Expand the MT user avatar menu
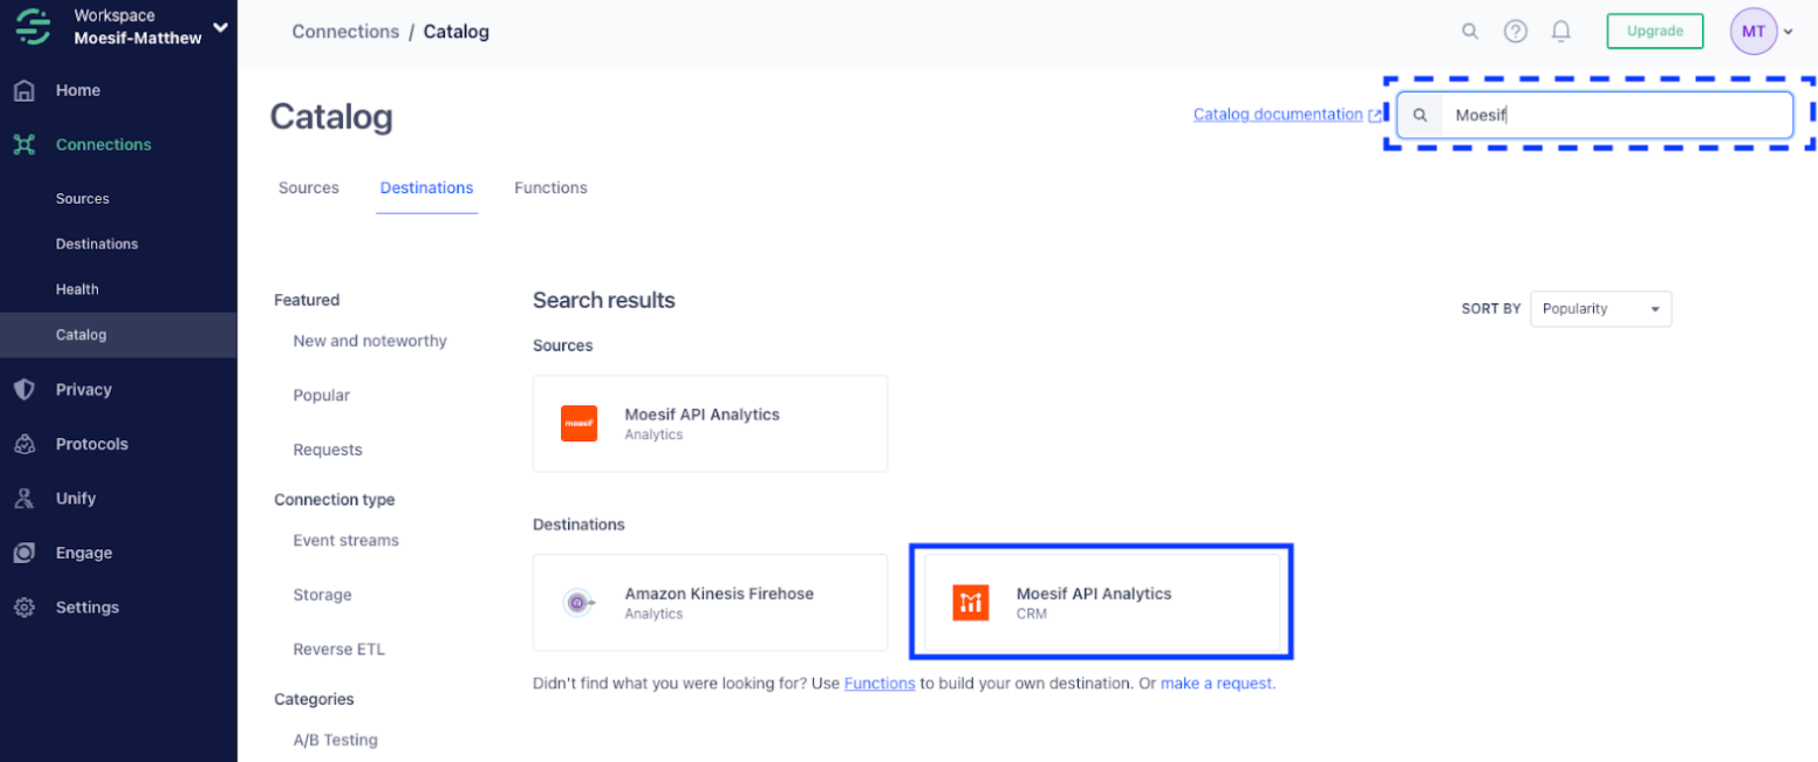Image resolution: width=1818 pixels, height=762 pixels. pyautogui.click(x=1762, y=31)
